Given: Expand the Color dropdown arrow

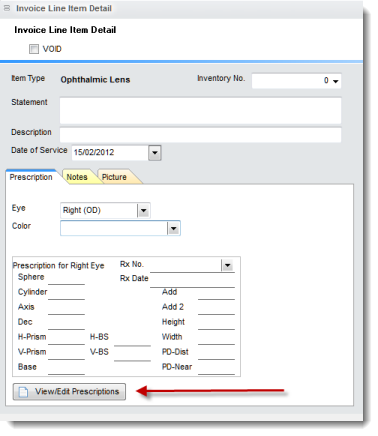Looking at the screenshot, I should pos(173,229).
